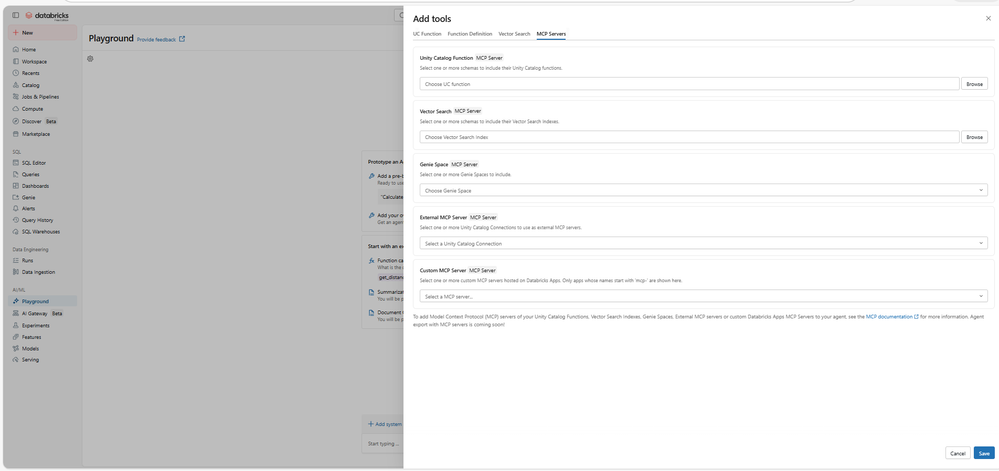
Task: Click the Start typing message box
Action: (x=383, y=444)
